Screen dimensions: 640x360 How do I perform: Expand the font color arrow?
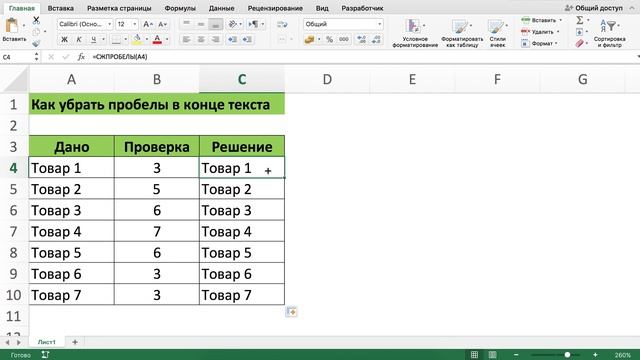coord(167,40)
